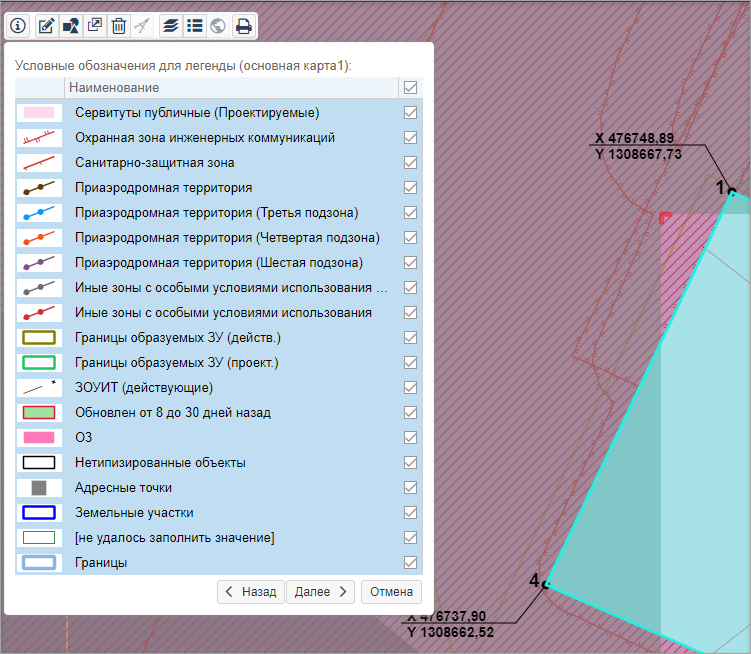The width and height of the screenshot is (751, 654).
Task: Click the copy object toolbar icon
Action: coord(95,25)
